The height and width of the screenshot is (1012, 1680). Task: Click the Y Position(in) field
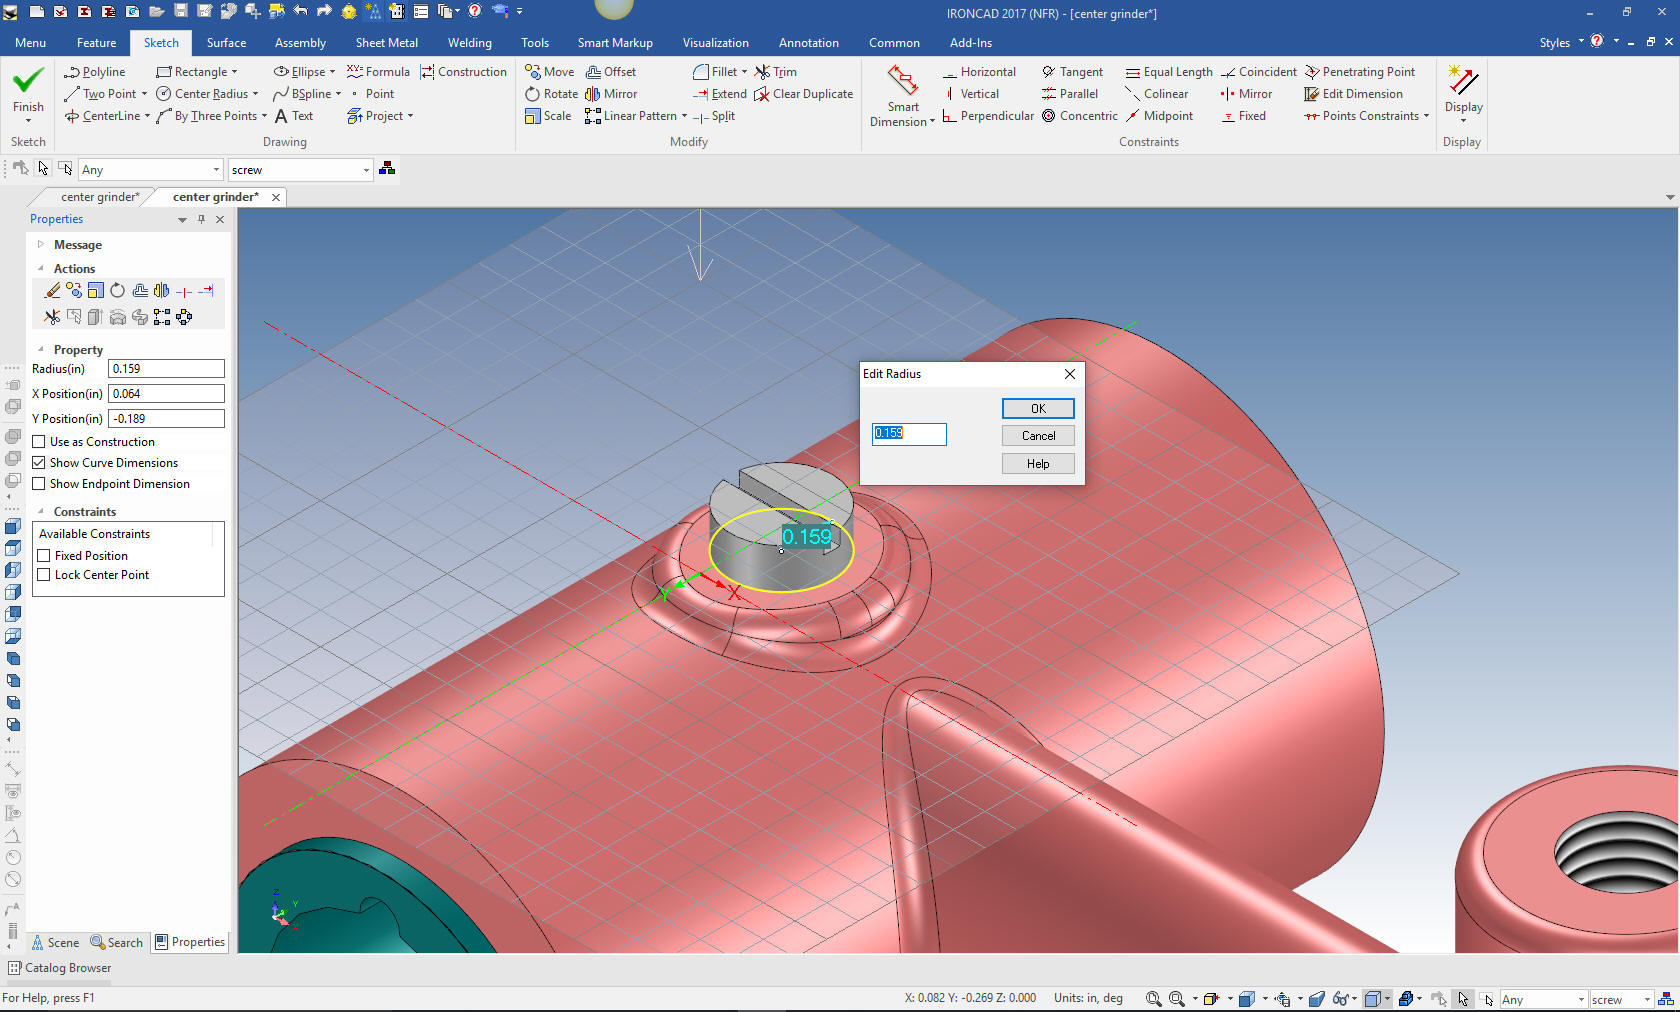[166, 419]
